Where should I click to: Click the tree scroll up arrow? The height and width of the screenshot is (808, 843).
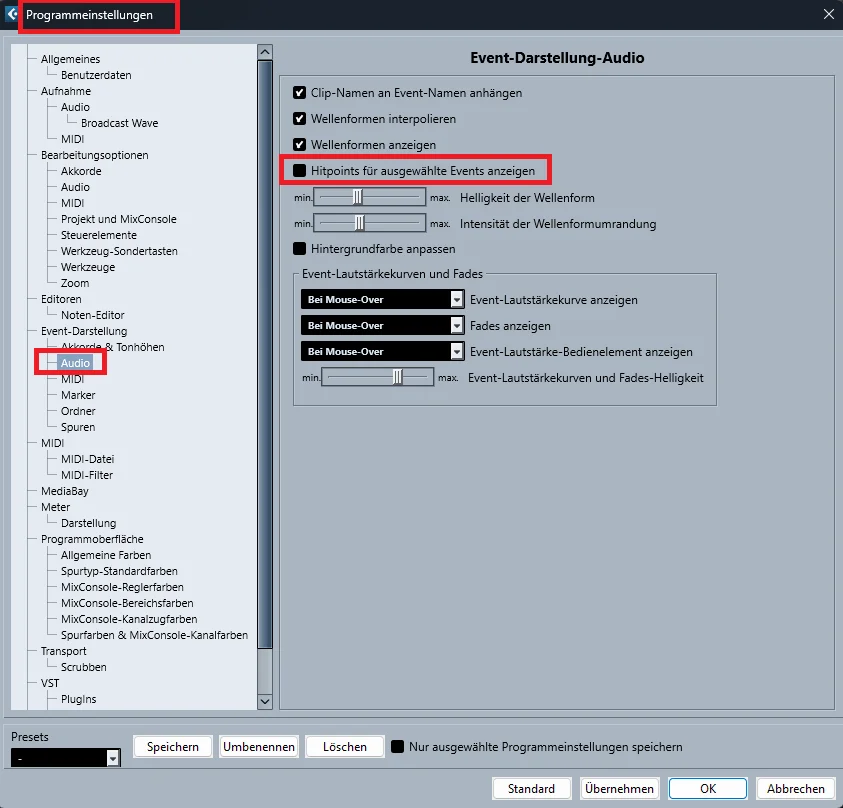pyautogui.click(x=265, y=52)
